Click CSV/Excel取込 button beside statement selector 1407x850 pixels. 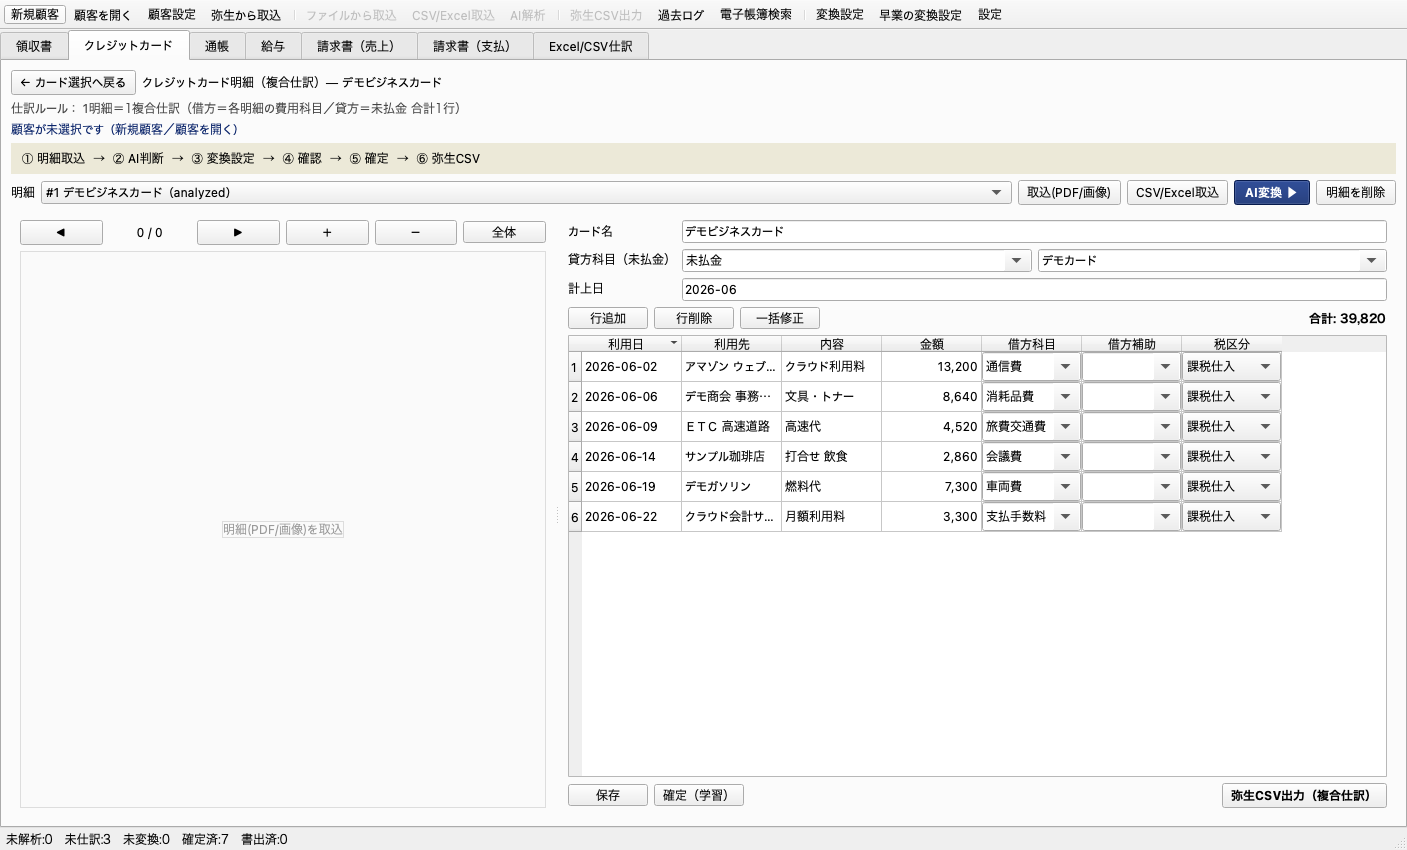click(1177, 192)
